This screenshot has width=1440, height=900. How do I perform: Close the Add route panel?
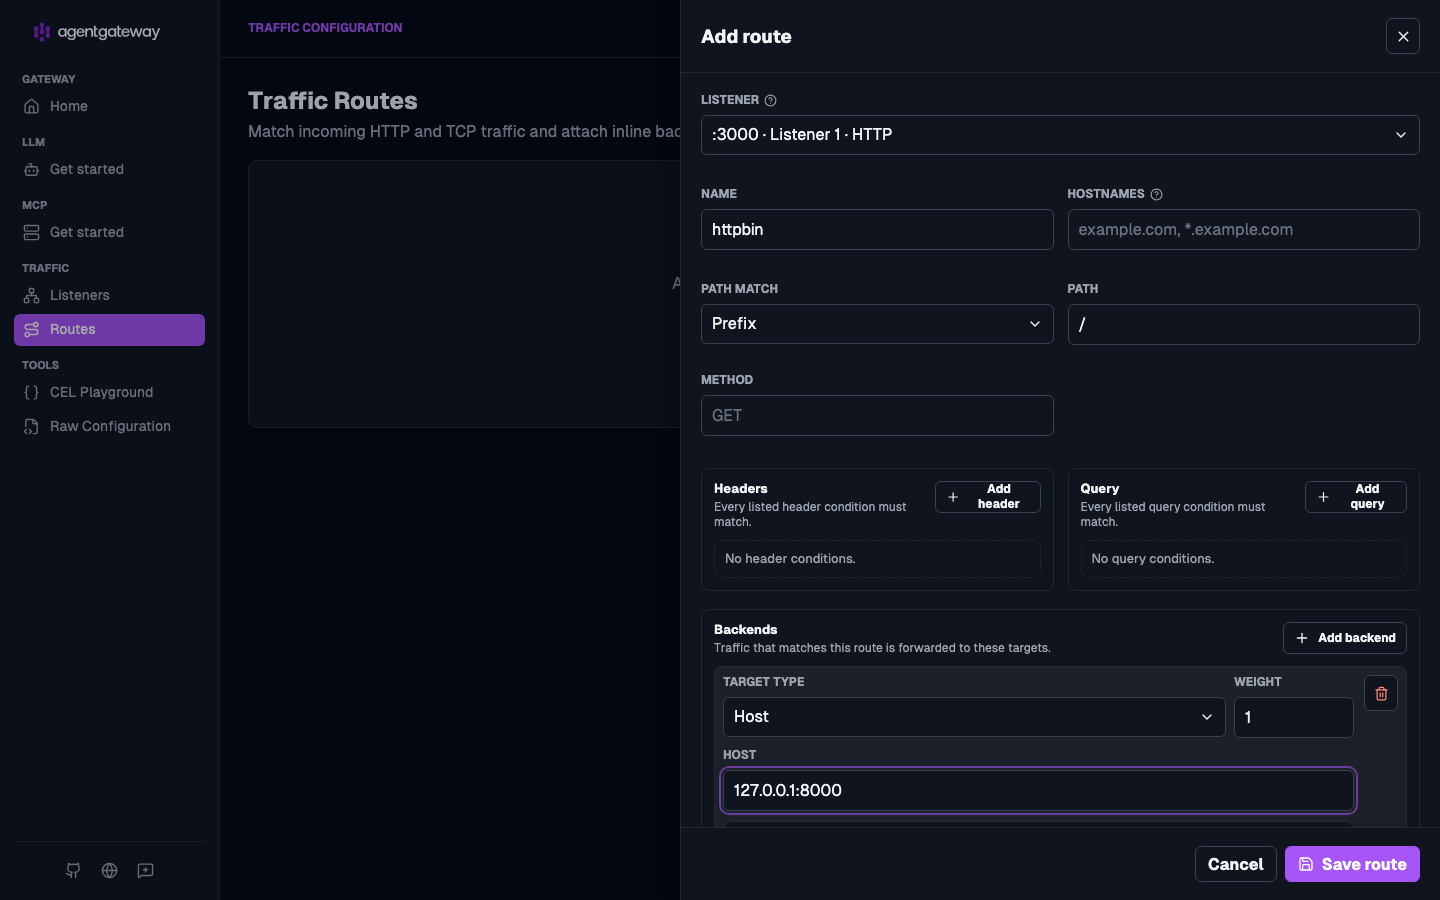point(1403,37)
